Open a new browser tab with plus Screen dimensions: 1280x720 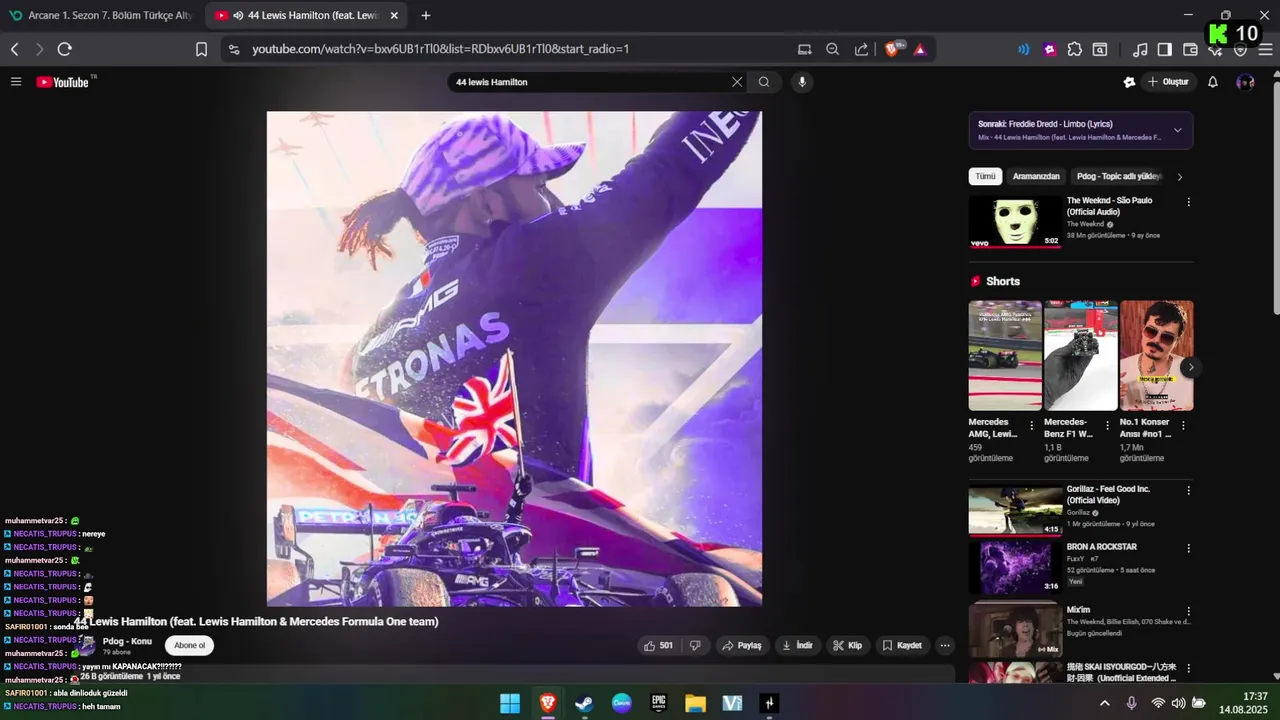point(426,16)
